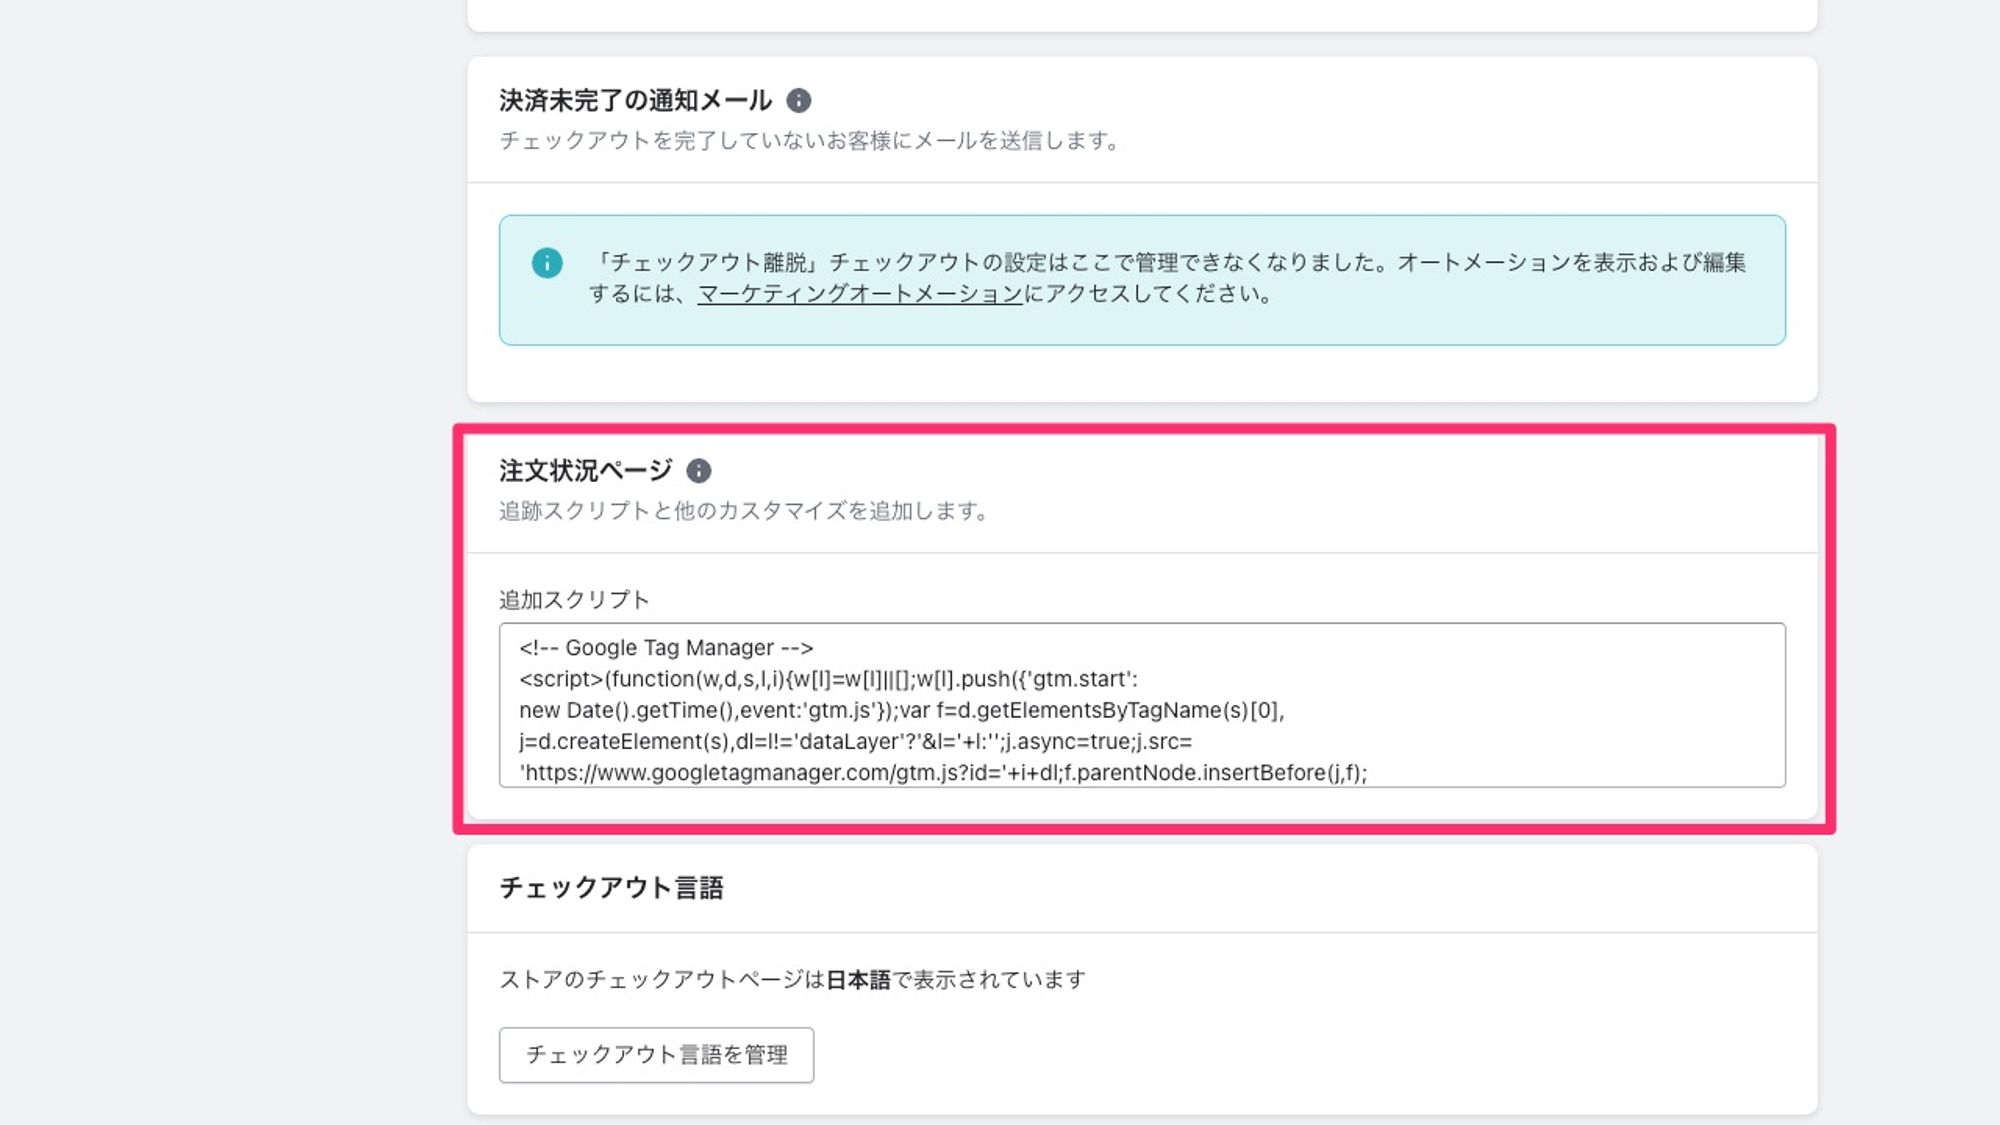Click text チェックアウトを完了していないお客様にメールを送信します。

click(810, 141)
